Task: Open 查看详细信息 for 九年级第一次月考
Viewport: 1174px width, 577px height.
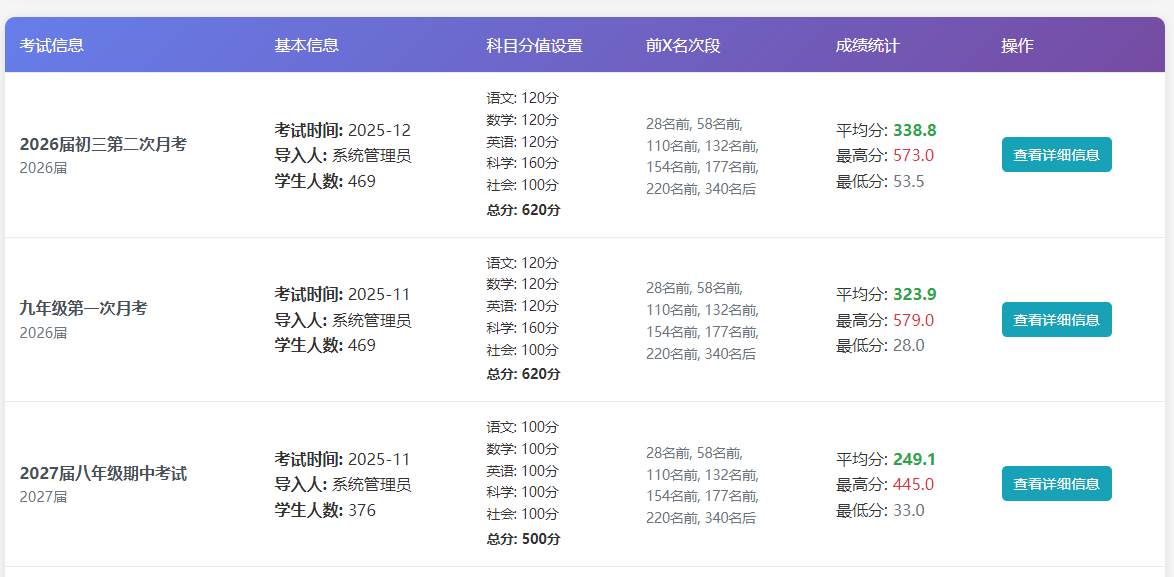Action: (x=1056, y=319)
